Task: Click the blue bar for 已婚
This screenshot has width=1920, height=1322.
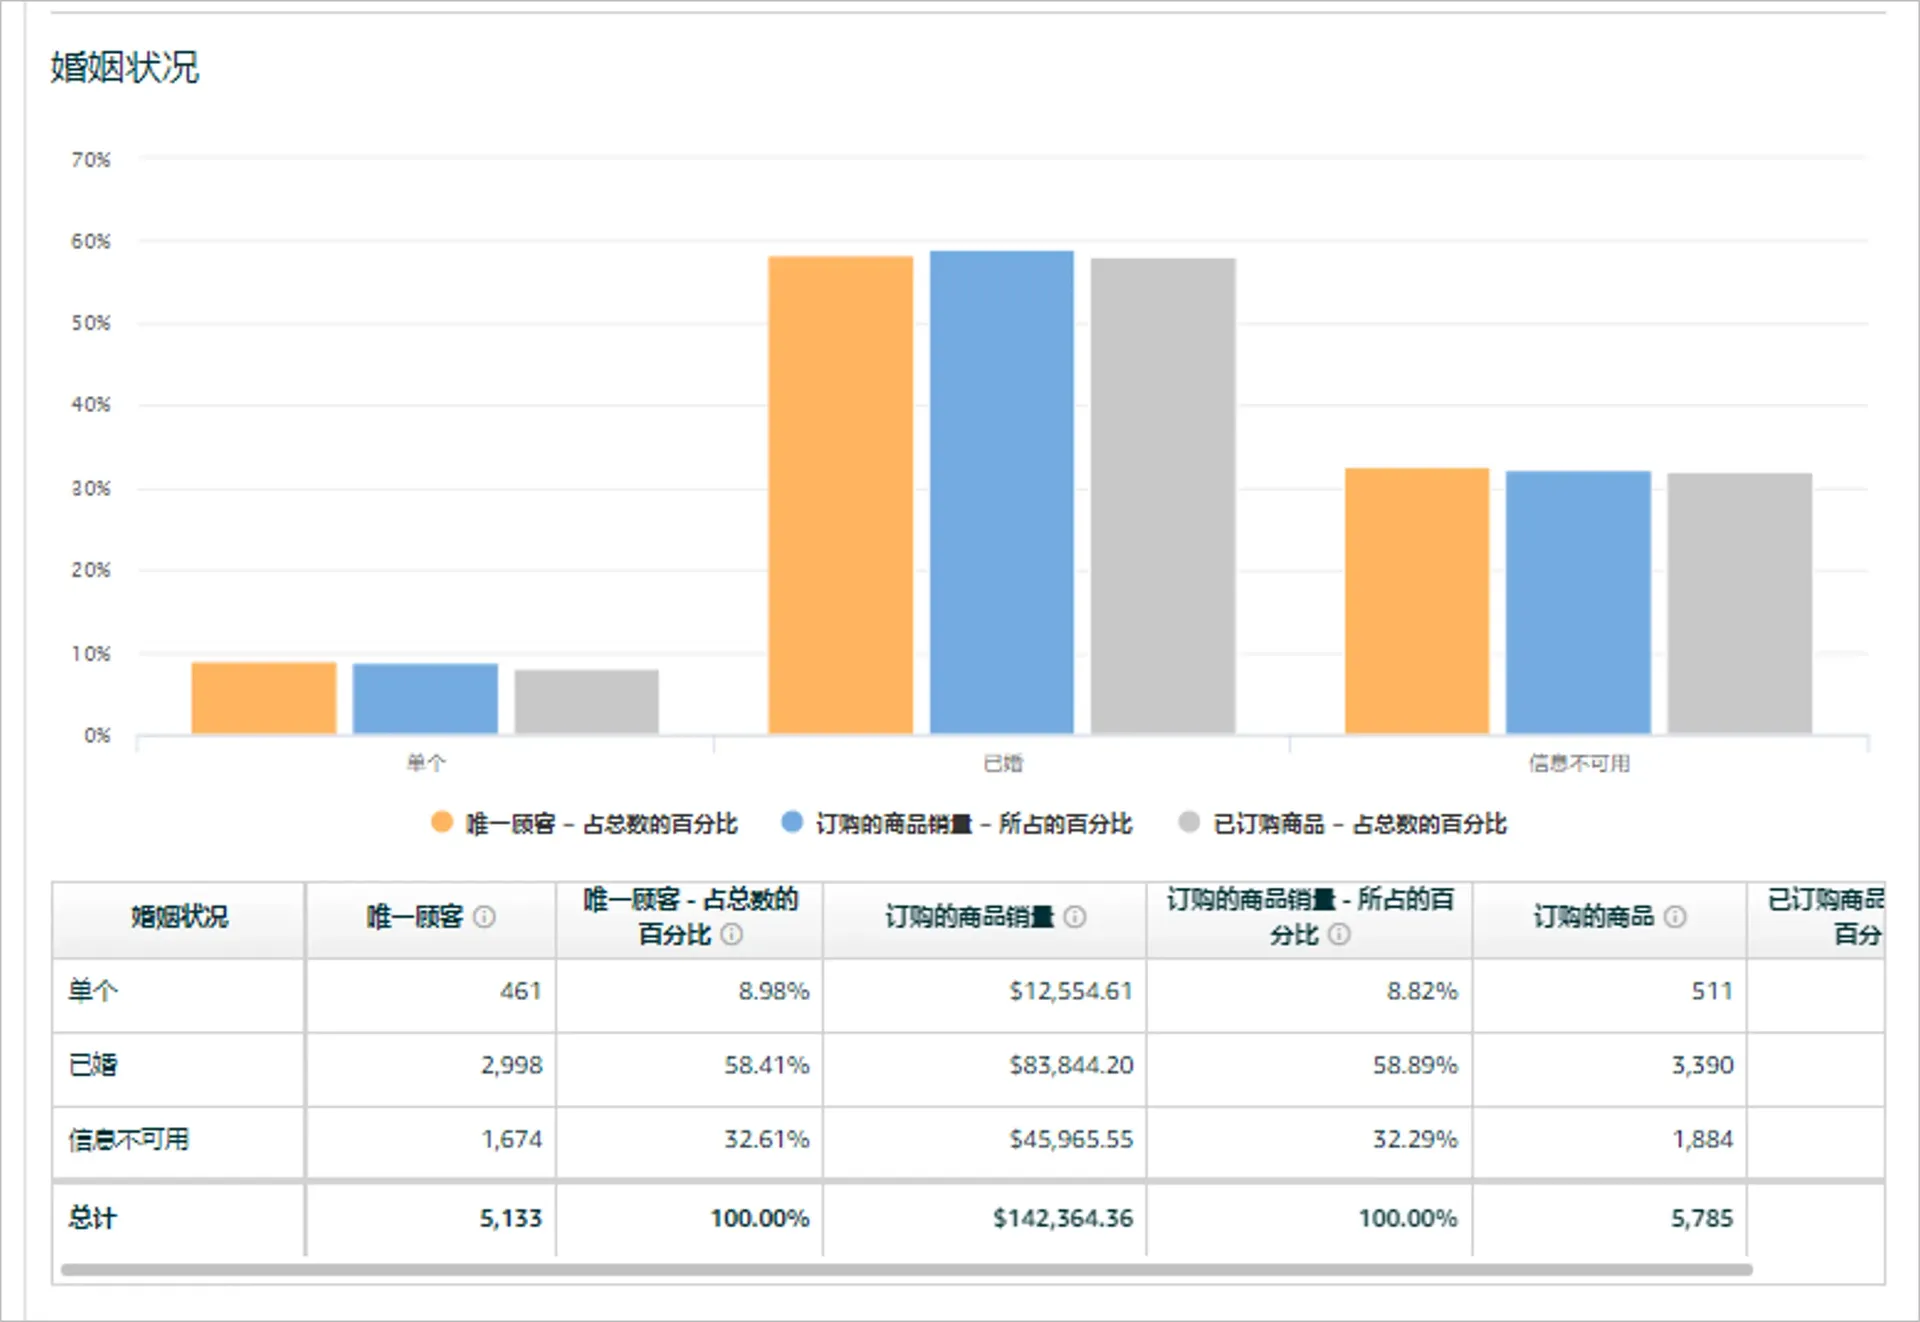Action: tap(1002, 492)
